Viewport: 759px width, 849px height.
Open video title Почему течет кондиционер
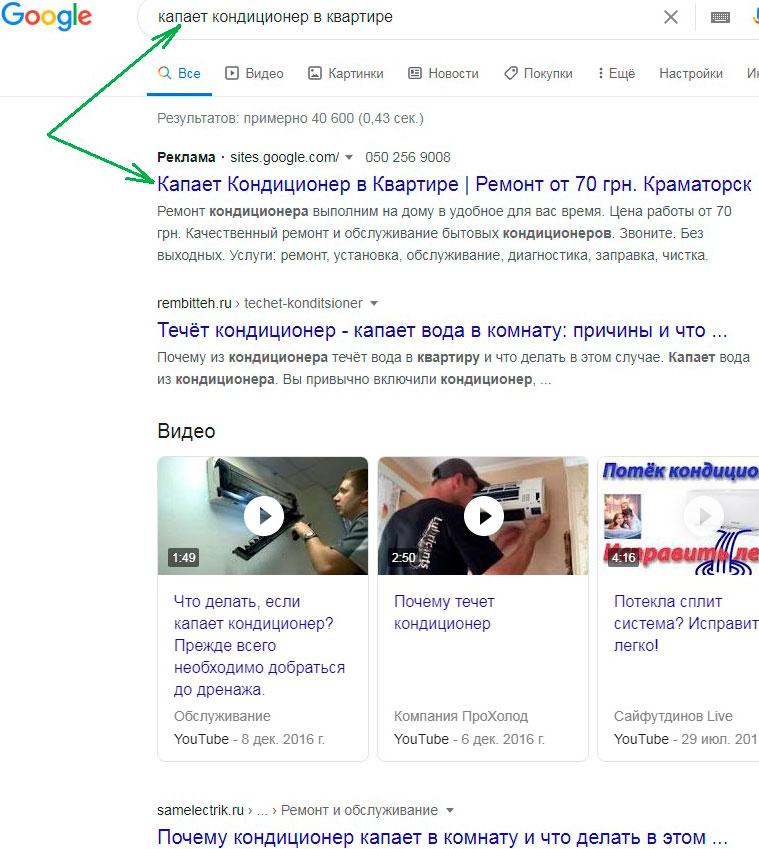(444, 612)
